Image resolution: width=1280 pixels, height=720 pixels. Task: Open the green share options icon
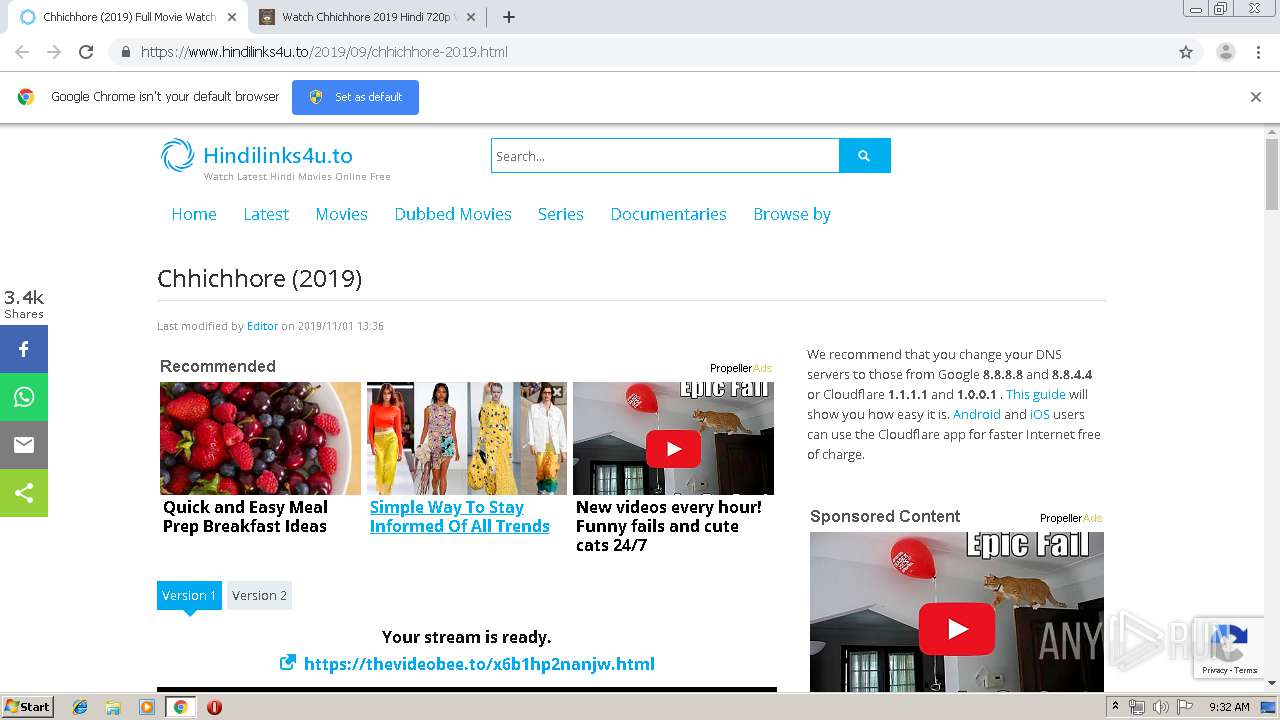pos(24,493)
